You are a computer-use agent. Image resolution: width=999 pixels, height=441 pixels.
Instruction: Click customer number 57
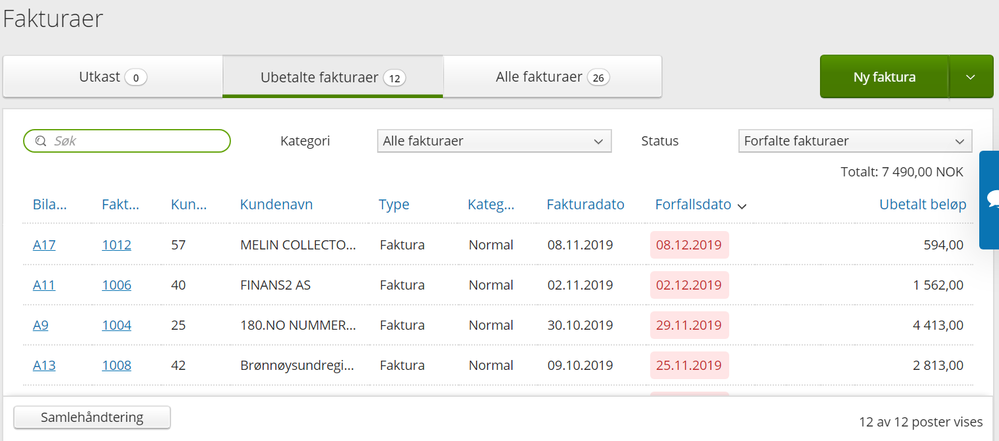pyautogui.click(x=178, y=245)
